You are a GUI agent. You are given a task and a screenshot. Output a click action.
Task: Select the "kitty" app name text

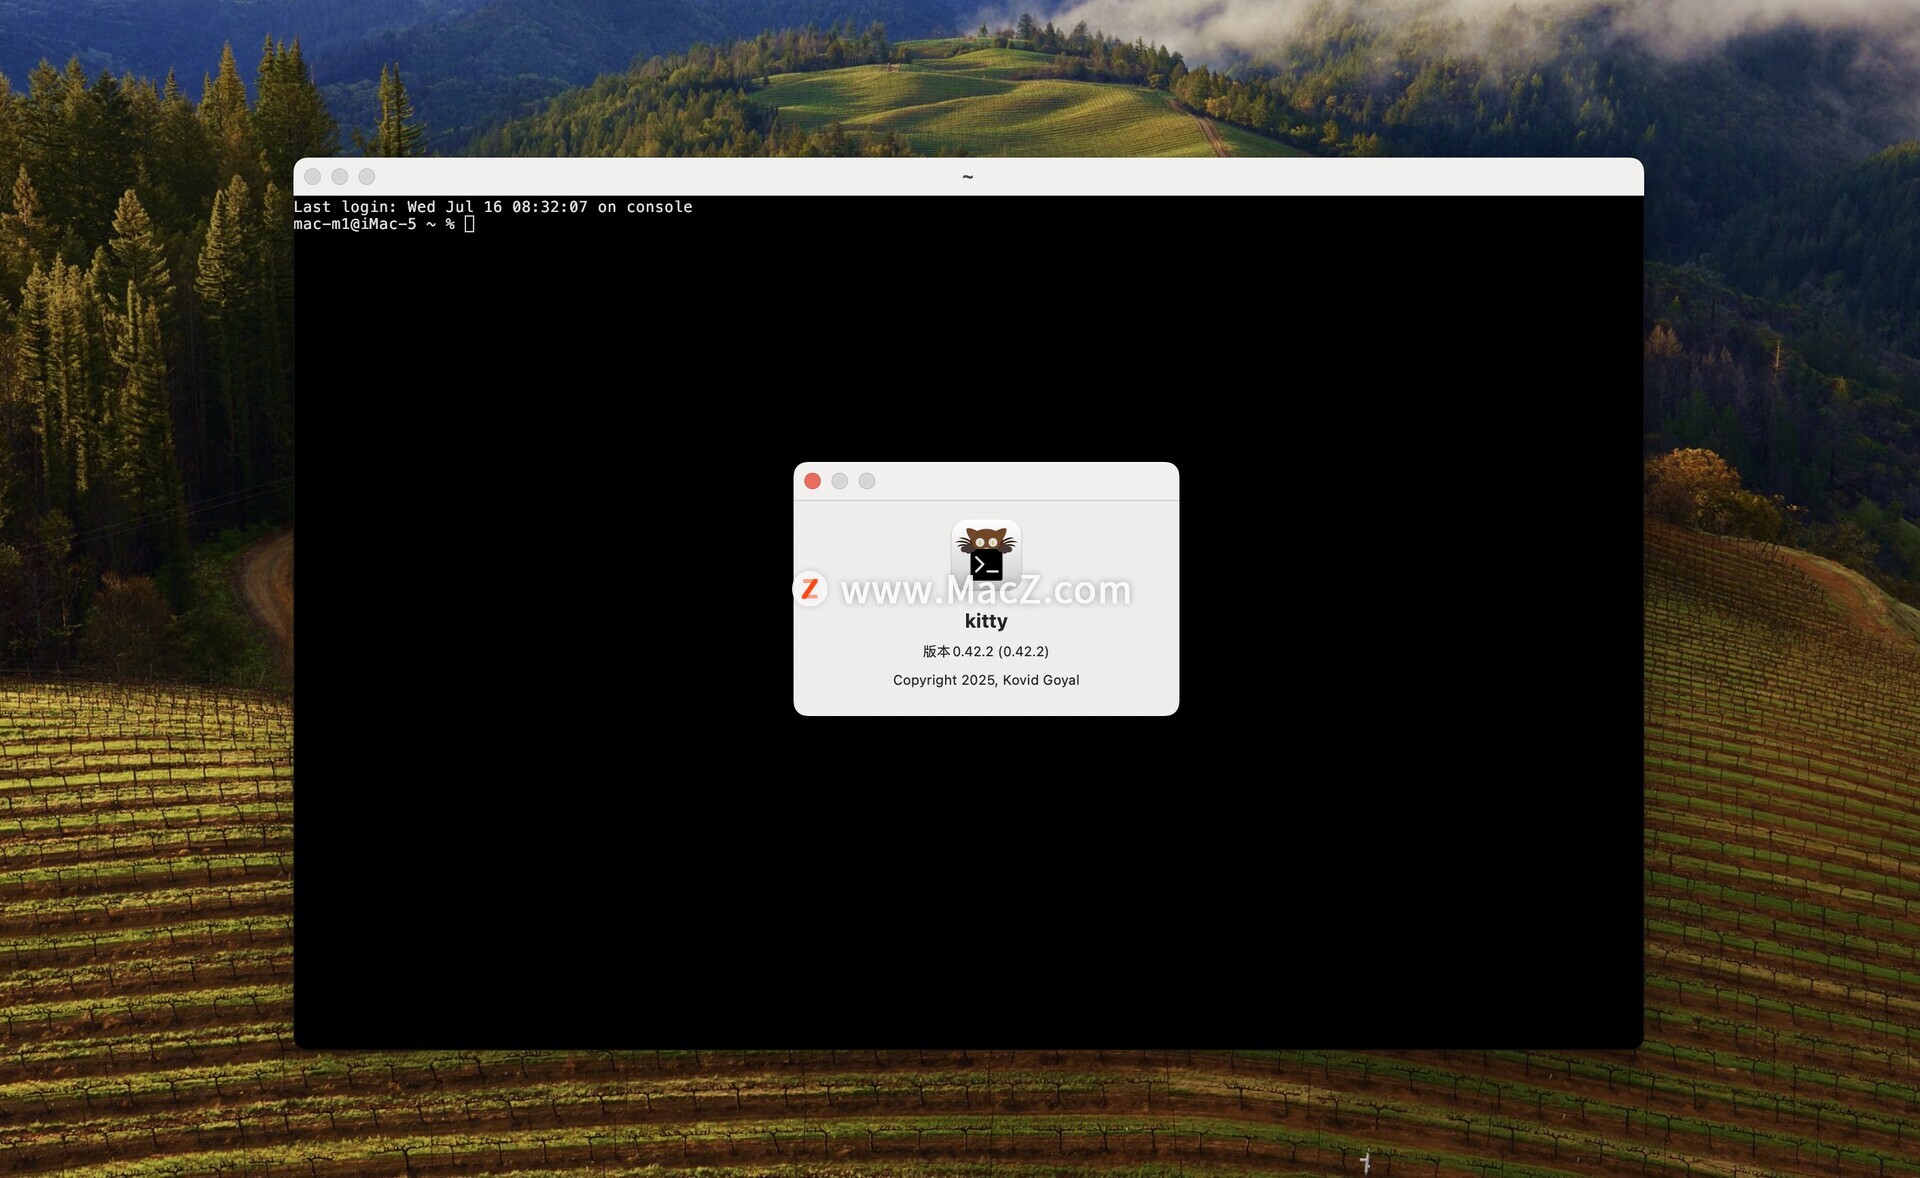[986, 621]
